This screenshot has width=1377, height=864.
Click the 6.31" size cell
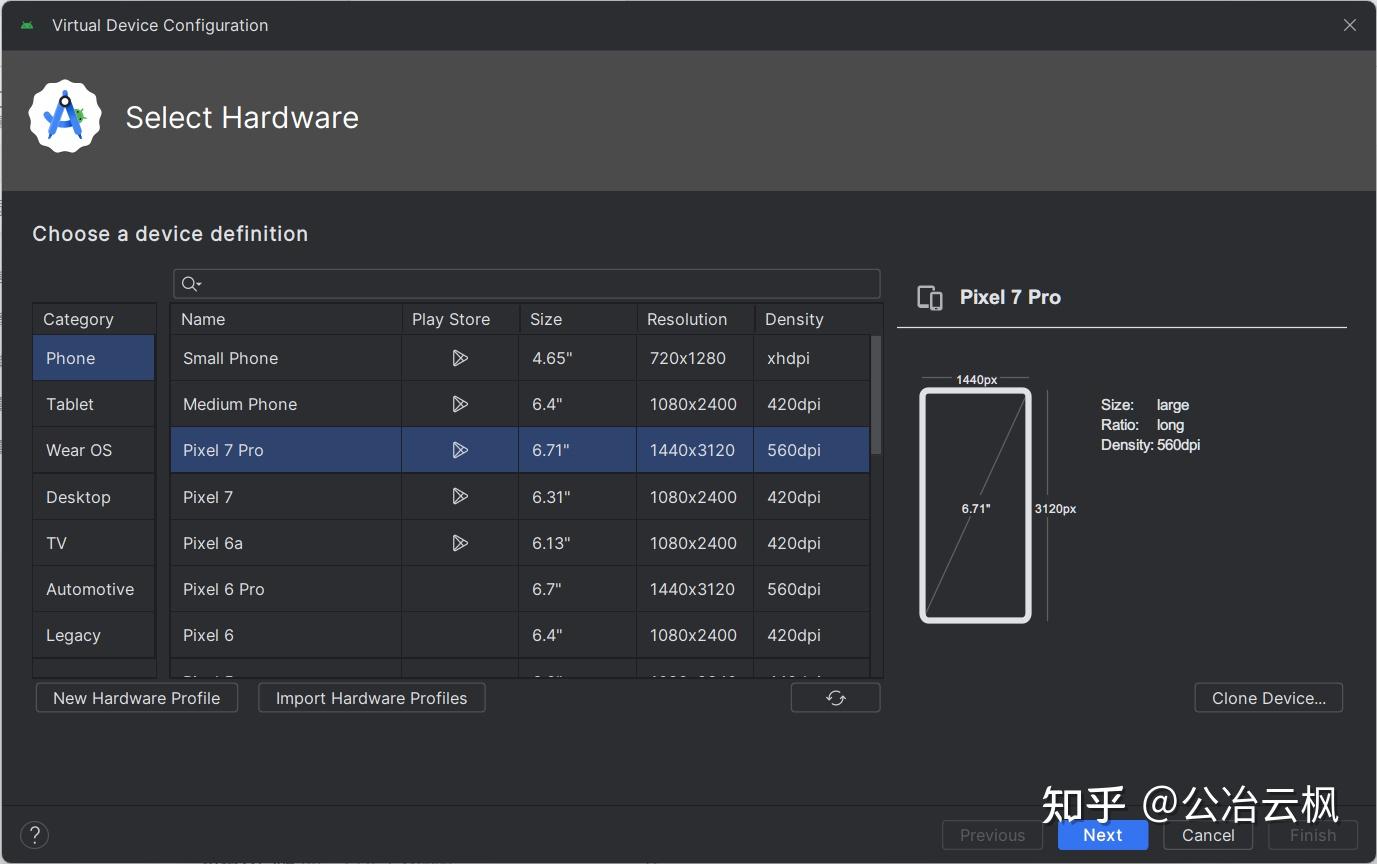pyautogui.click(x=578, y=497)
